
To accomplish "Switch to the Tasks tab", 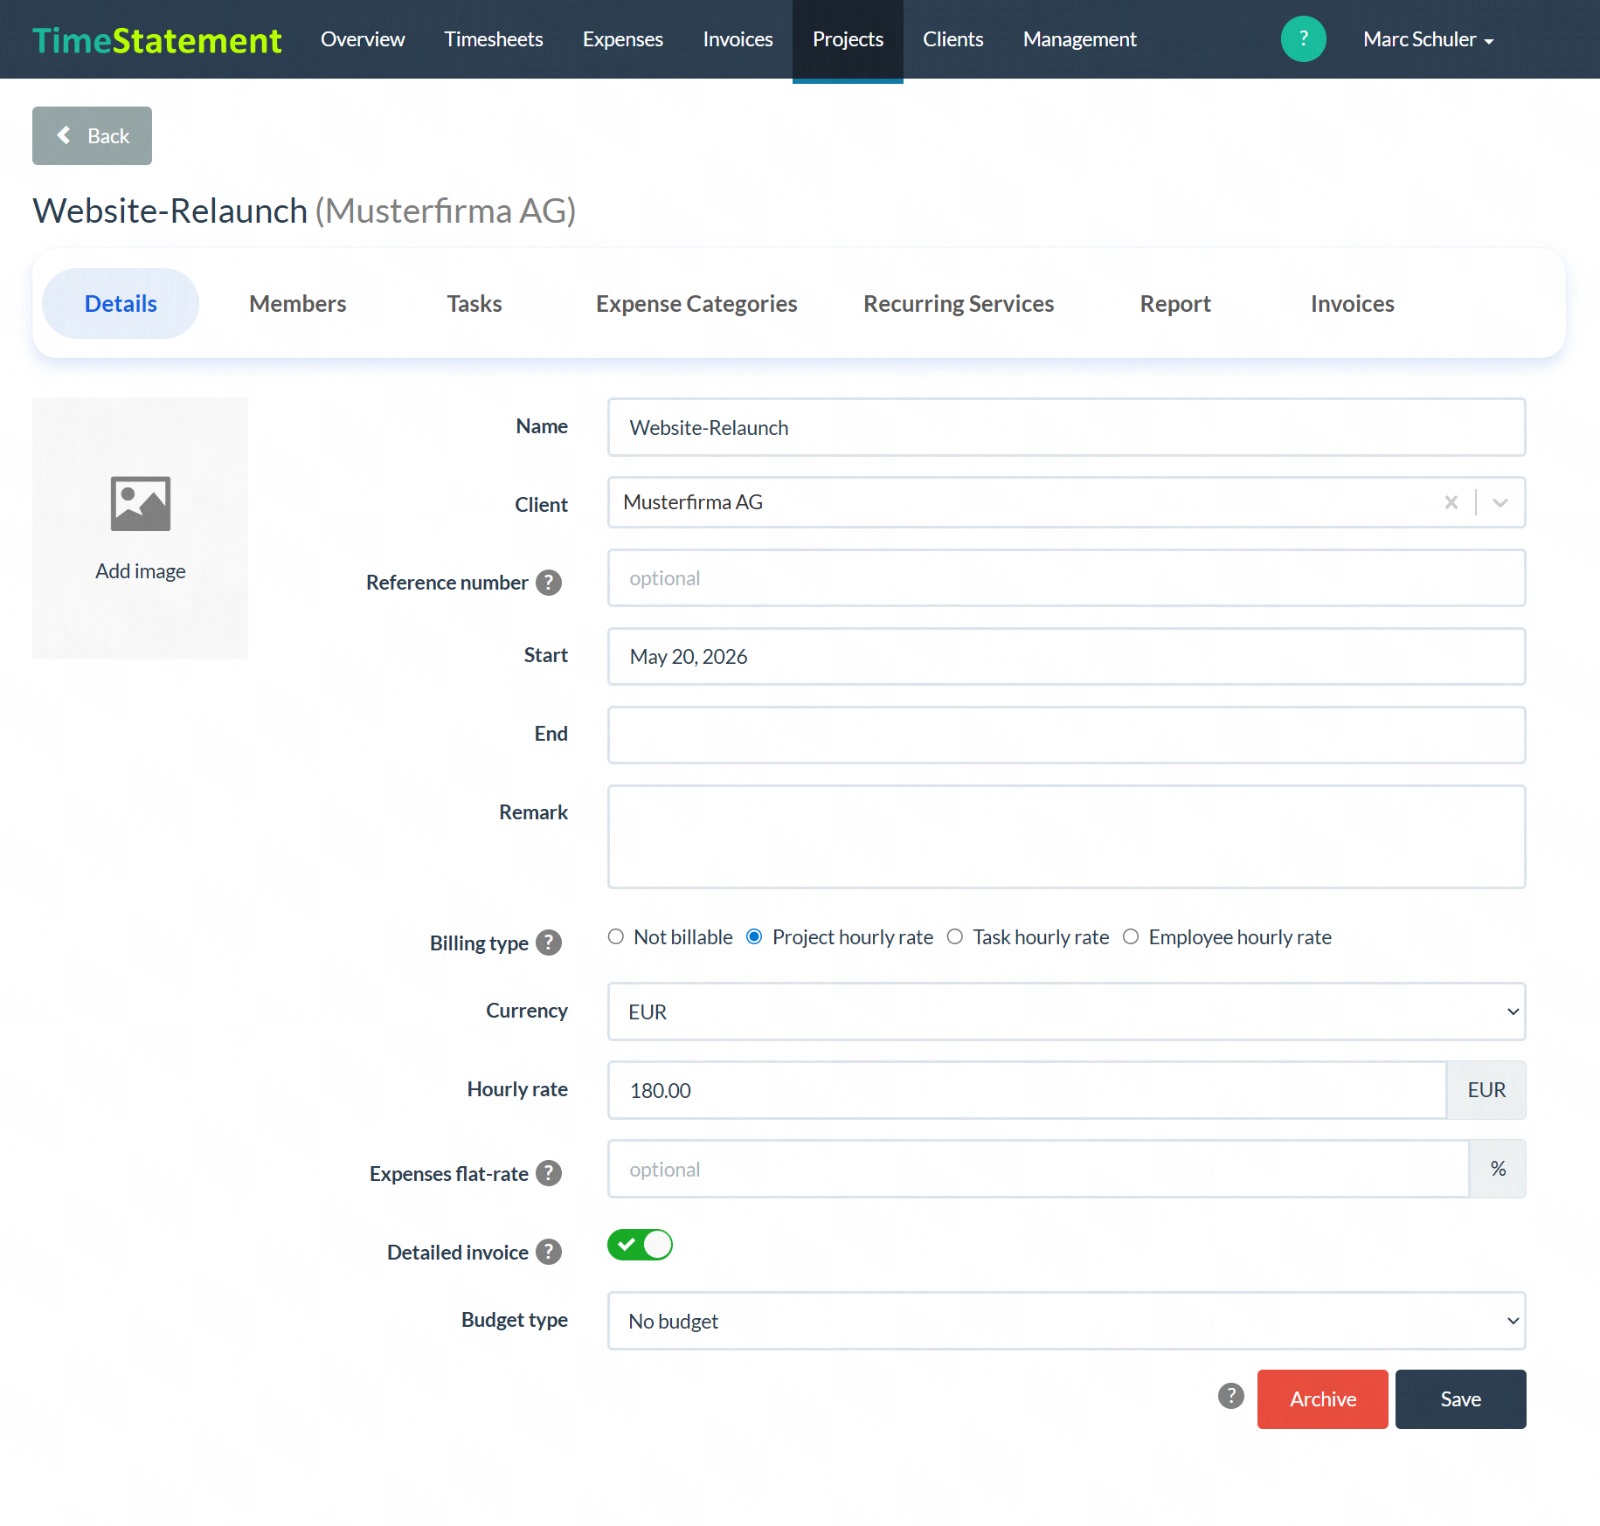I will pos(474,303).
